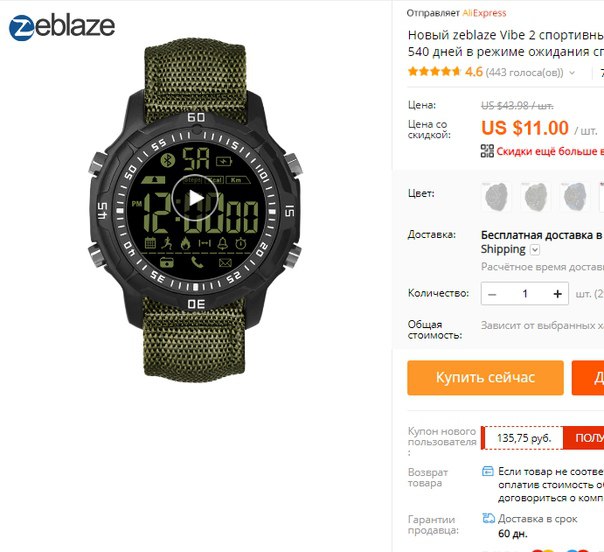Select the first color variant swatch
Screen dimensions: 604x552
496,196
